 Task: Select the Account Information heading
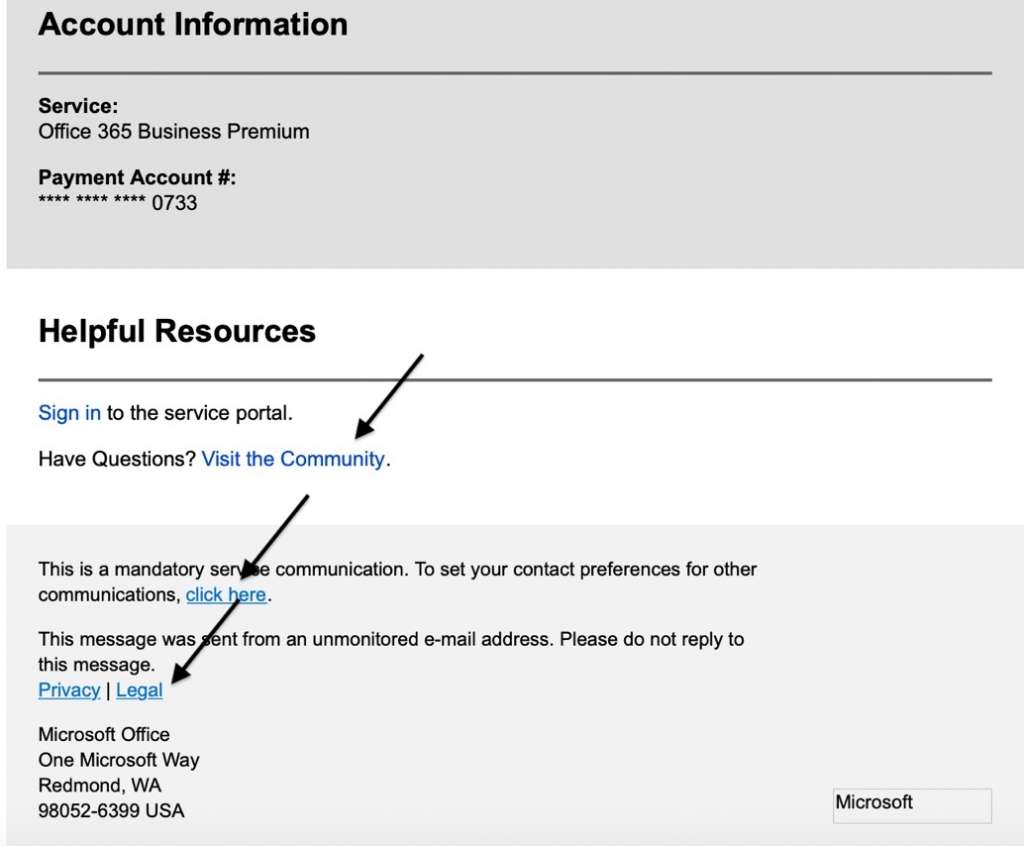pyautogui.click(x=193, y=24)
